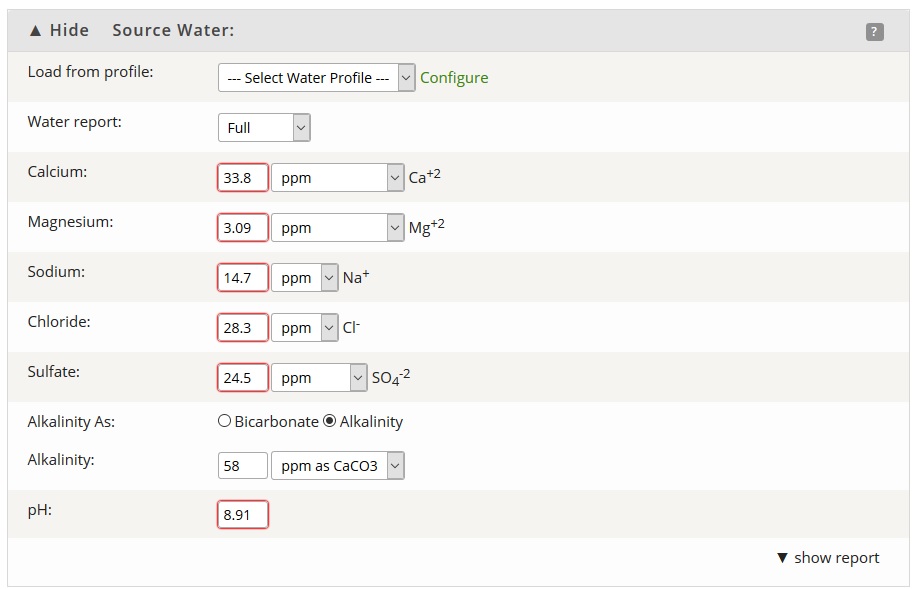Click the Sodium value input field
This screenshot has width=917, height=589.
(243, 278)
